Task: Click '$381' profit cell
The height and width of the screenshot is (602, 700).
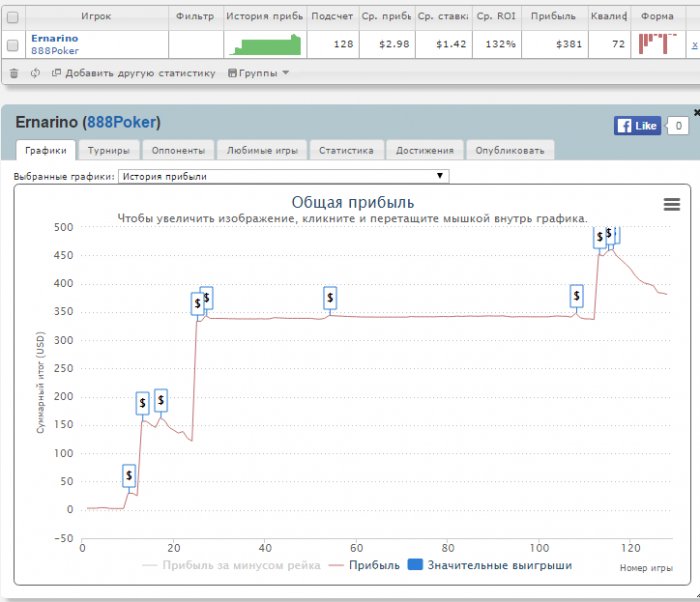Action: (x=569, y=44)
